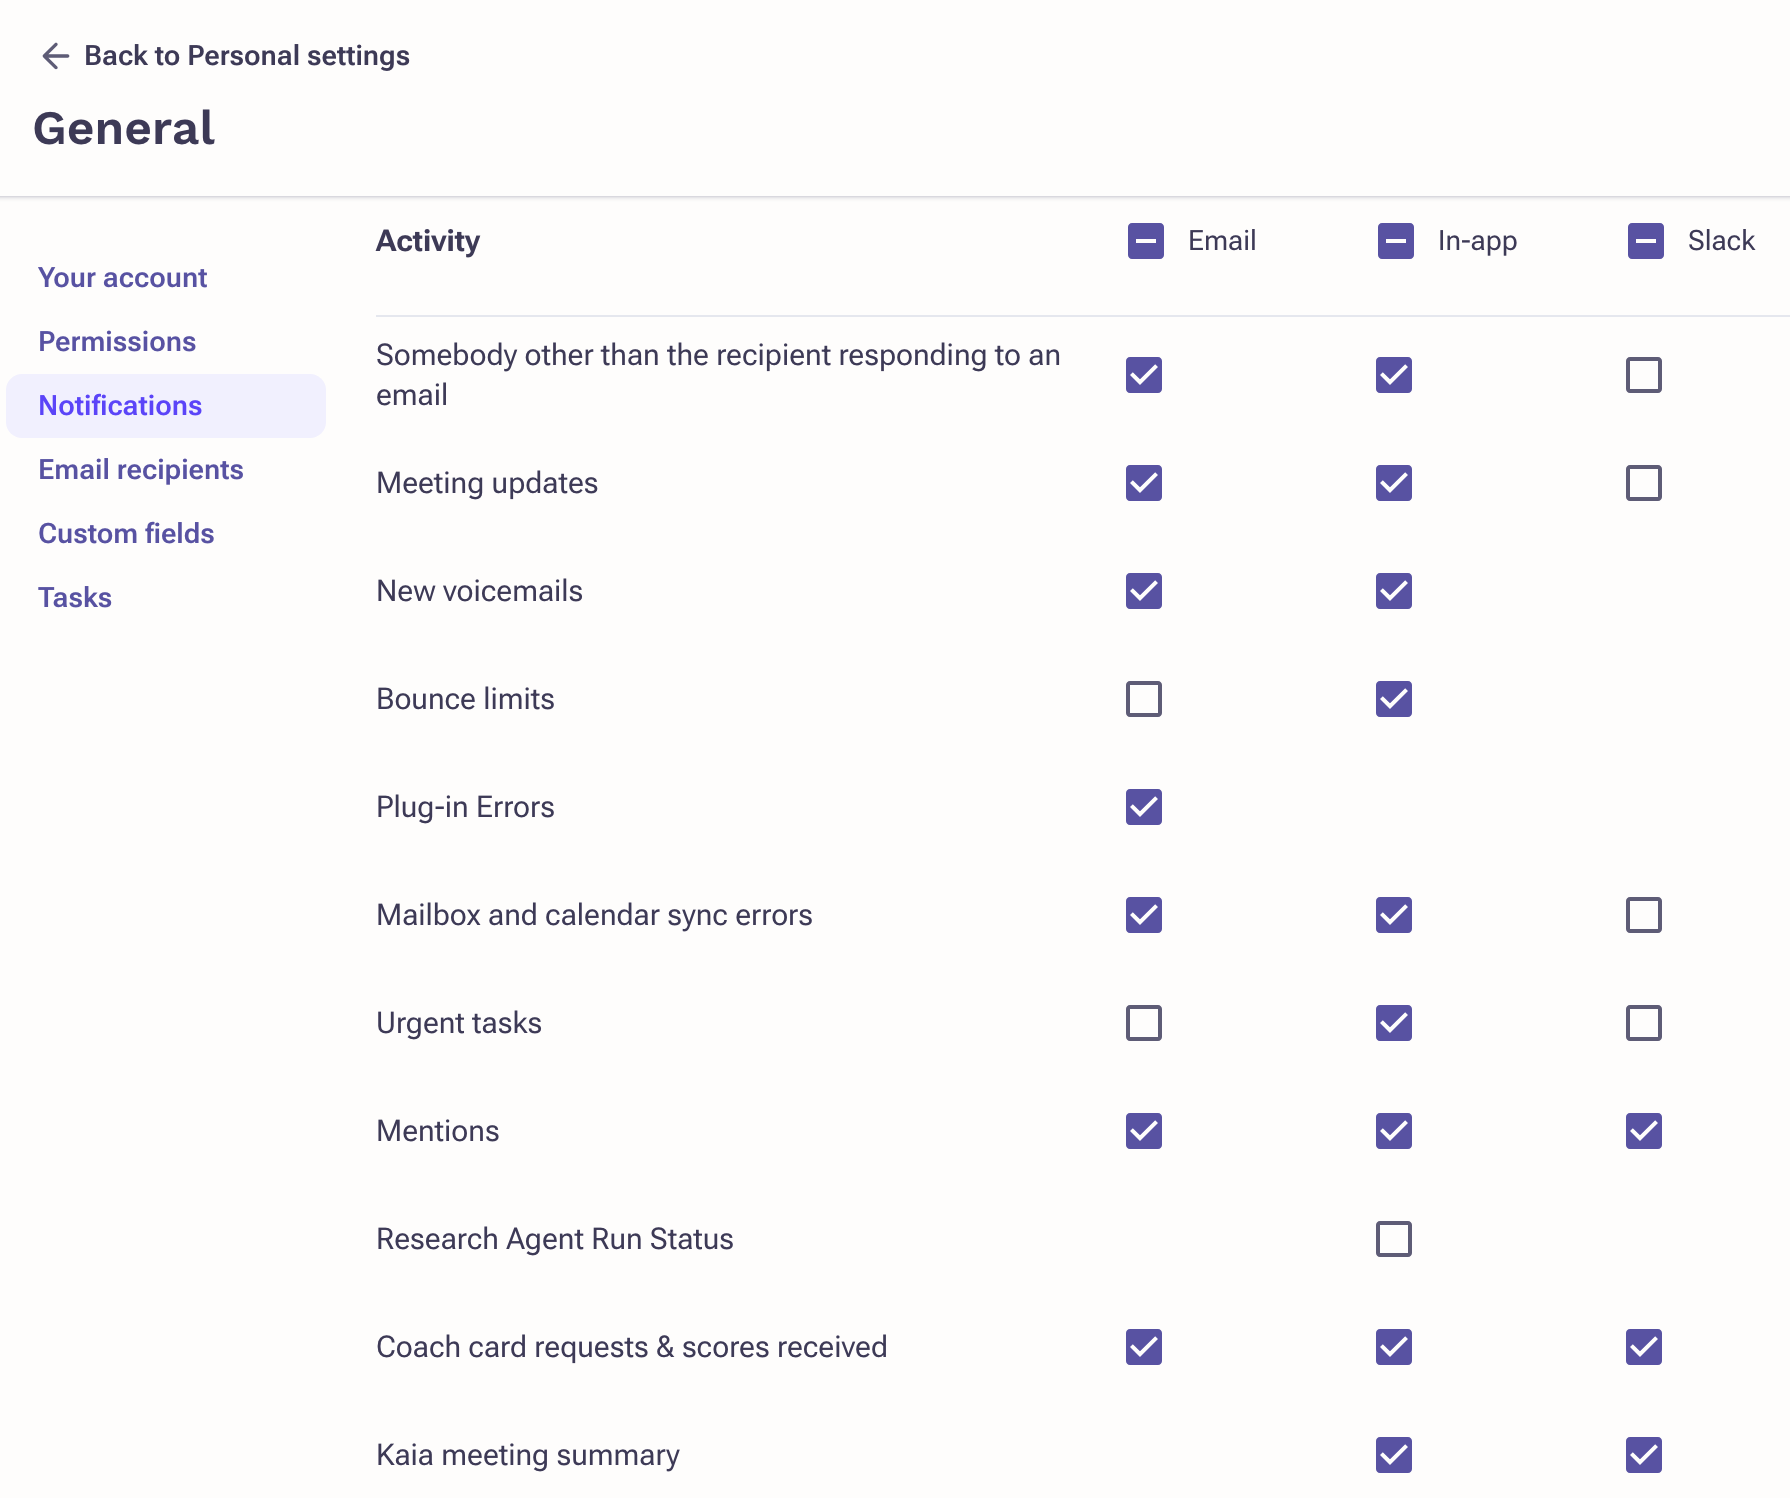Enable Email for Urgent tasks
The image size is (1790, 1498).
coord(1143,1023)
